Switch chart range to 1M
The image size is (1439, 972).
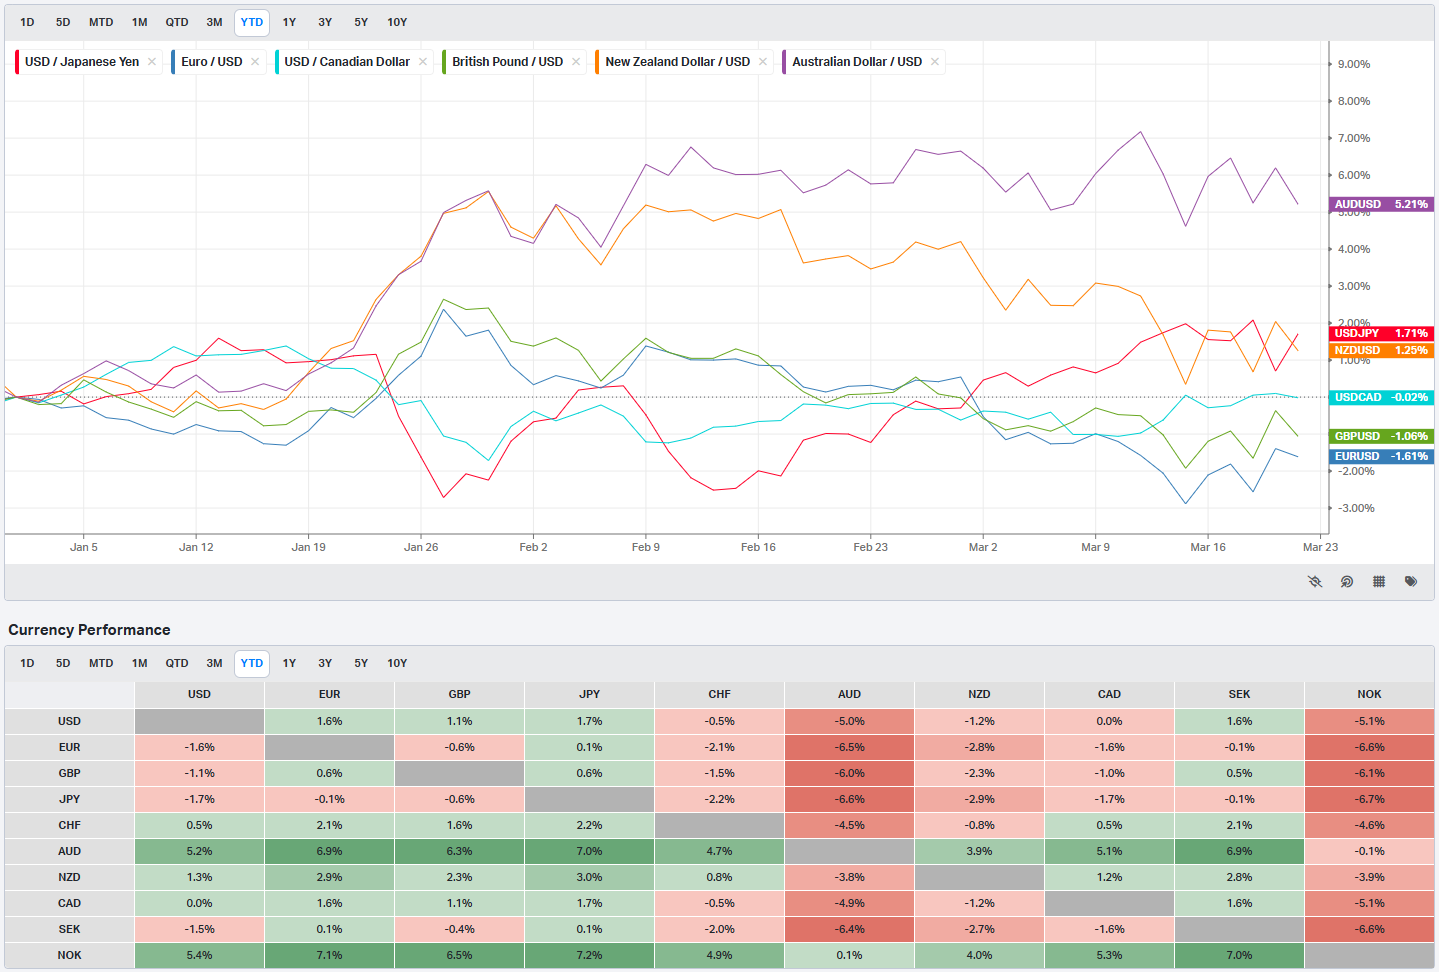click(140, 22)
